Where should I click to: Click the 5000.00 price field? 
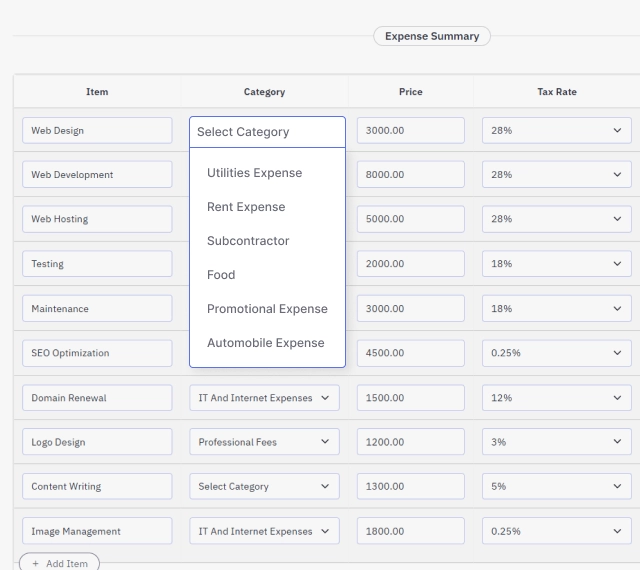411,219
